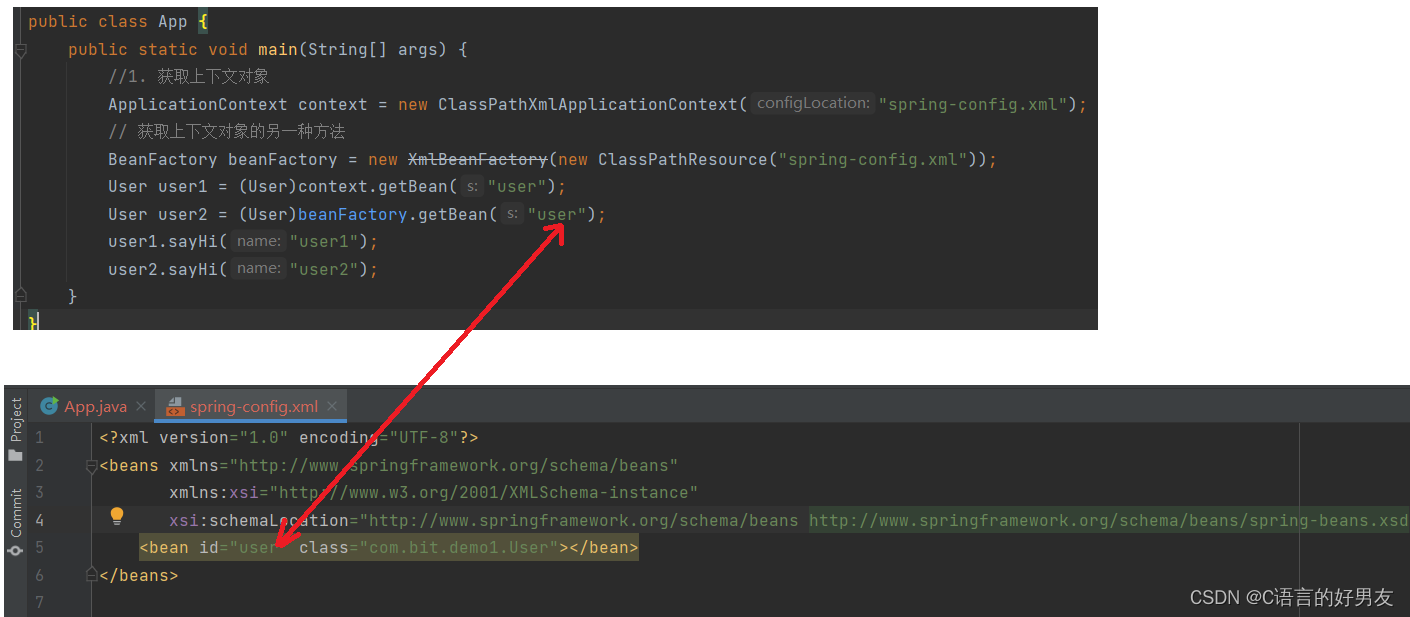
Task: Click the blue beanFactory variable in user2 line
Action: [x=353, y=214]
